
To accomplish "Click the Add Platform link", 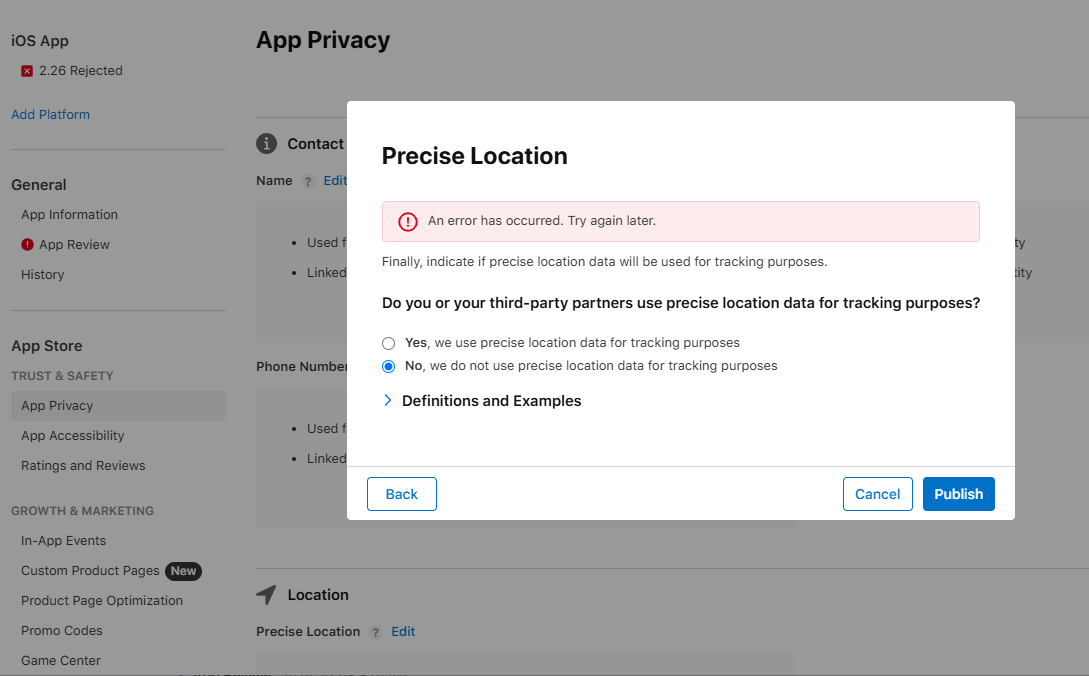I will click(x=50, y=115).
